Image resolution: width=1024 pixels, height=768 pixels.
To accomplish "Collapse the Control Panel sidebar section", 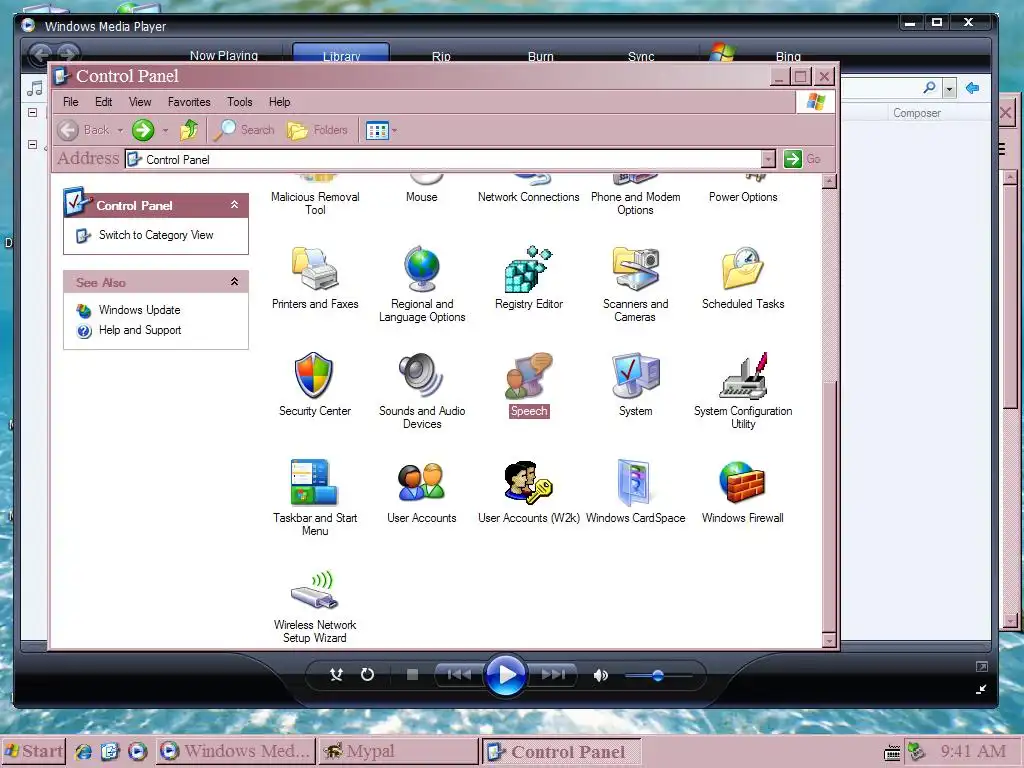I will click(x=234, y=205).
